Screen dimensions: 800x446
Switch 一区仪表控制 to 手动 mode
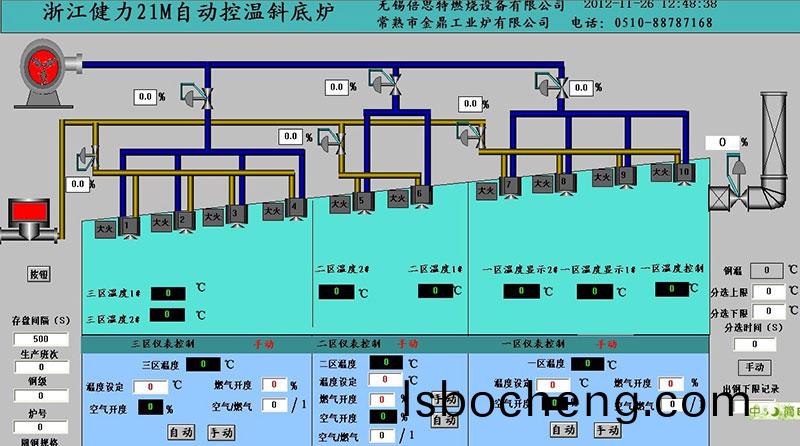608,430
